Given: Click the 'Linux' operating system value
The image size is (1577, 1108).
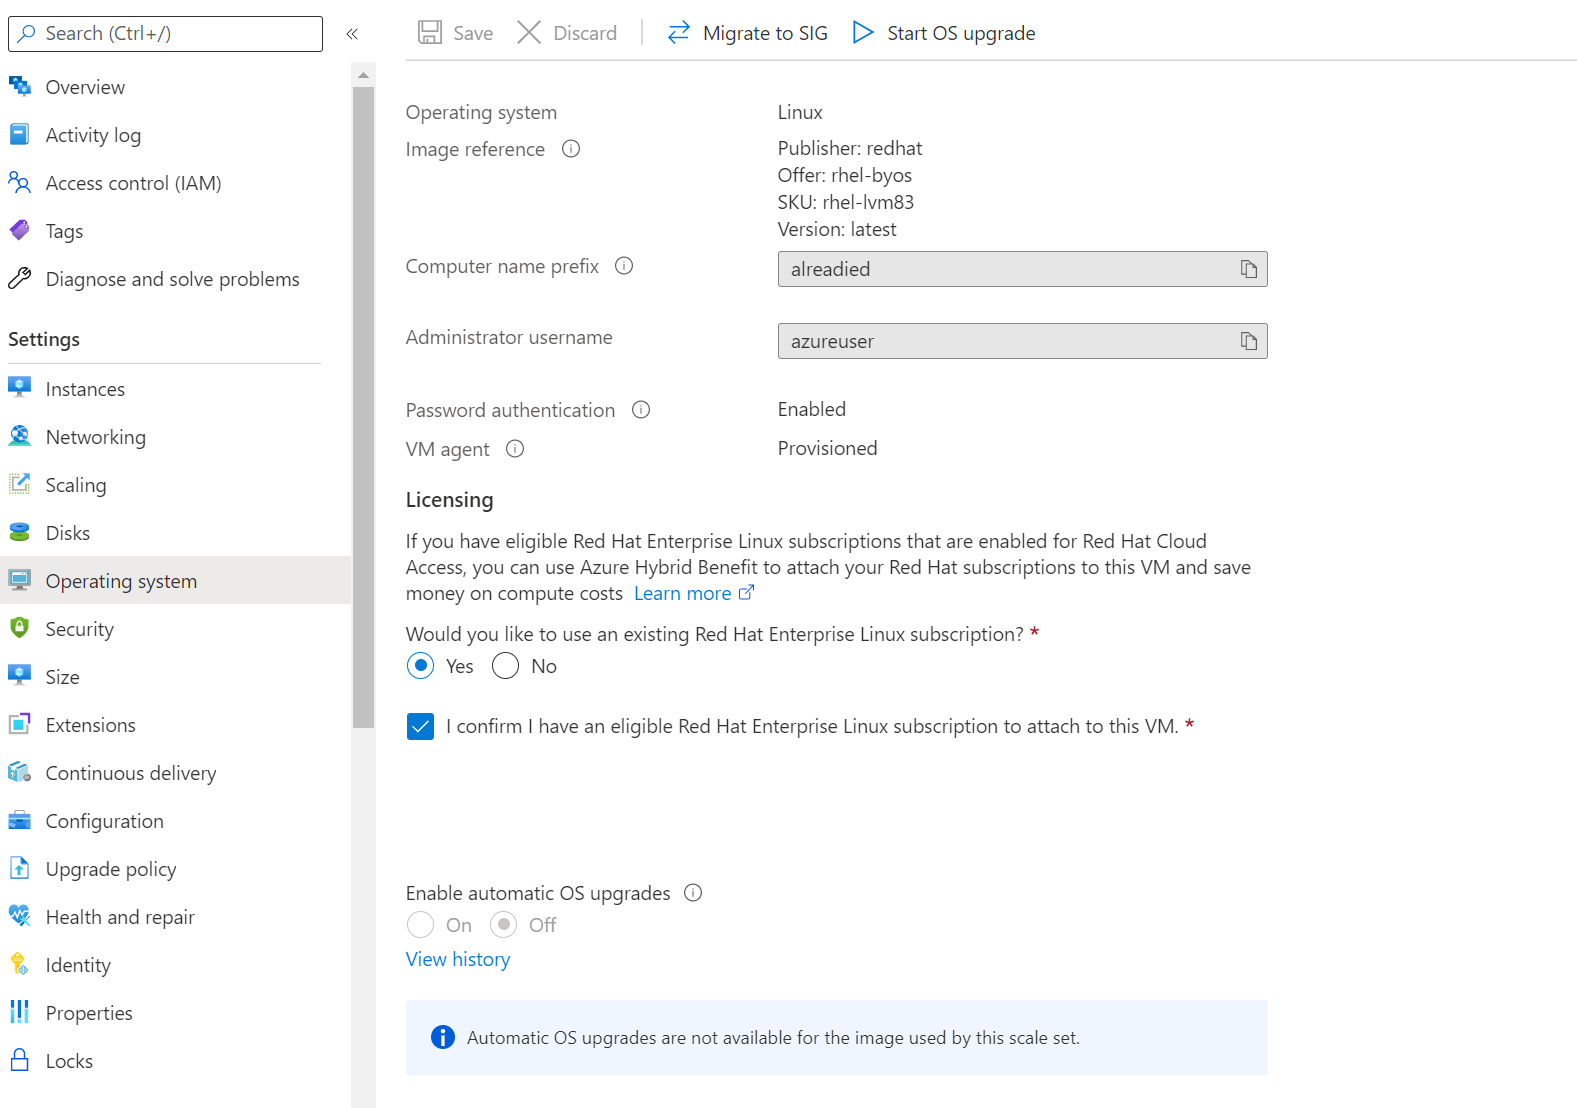Looking at the screenshot, I should pos(800,112).
